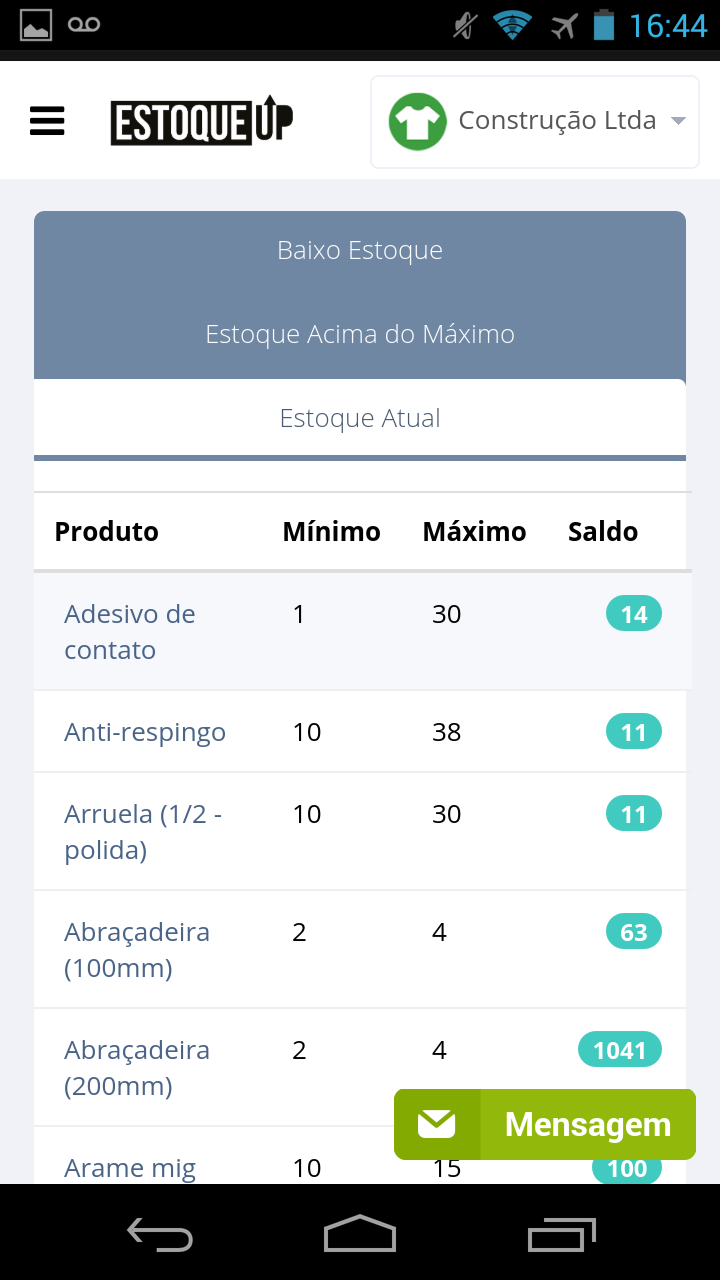720x1280 pixels.
Task: Tap the recent apps navigation icon
Action: (561, 1234)
